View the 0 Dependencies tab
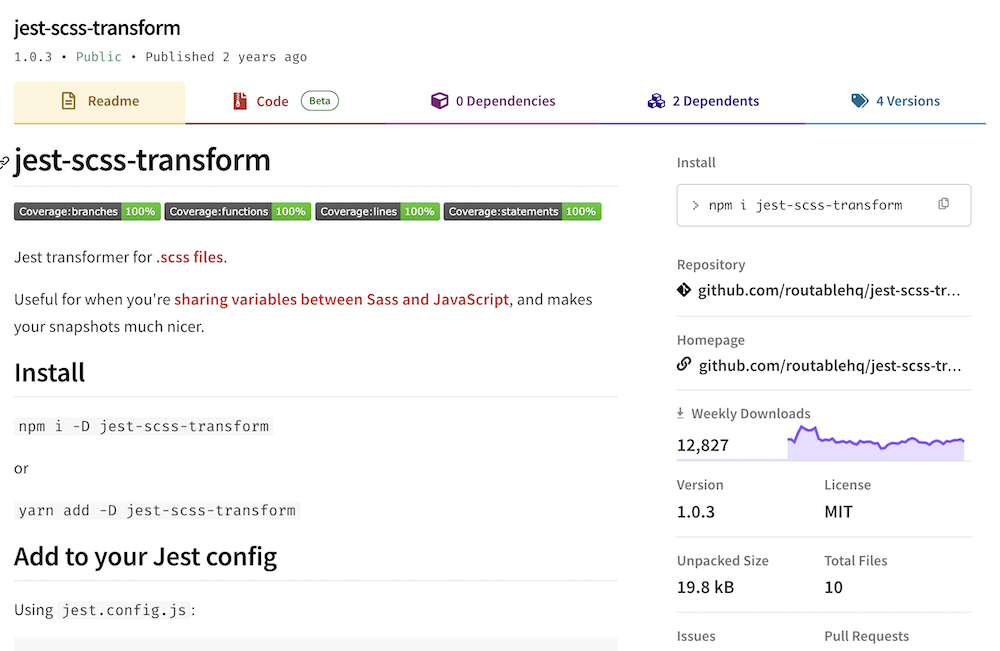The width and height of the screenshot is (1000, 651). pyautogui.click(x=493, y=101)
